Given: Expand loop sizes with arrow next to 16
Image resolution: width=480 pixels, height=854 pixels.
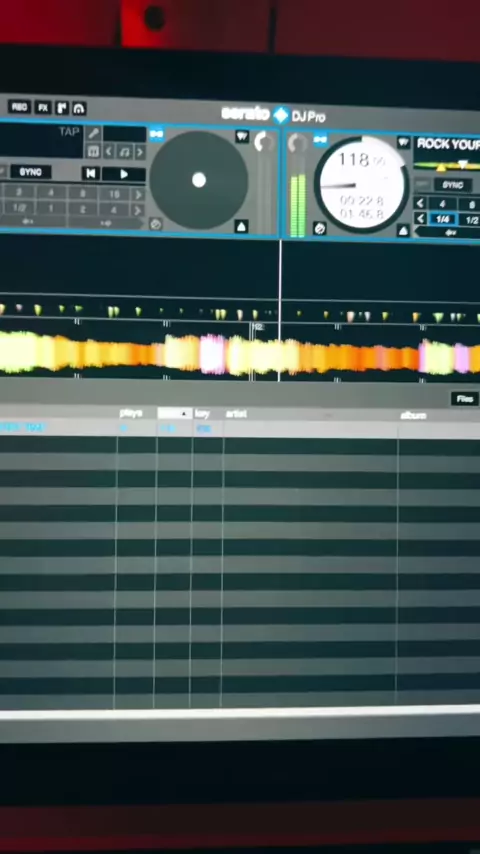Looking at the screenshot, I should [138, 194].
